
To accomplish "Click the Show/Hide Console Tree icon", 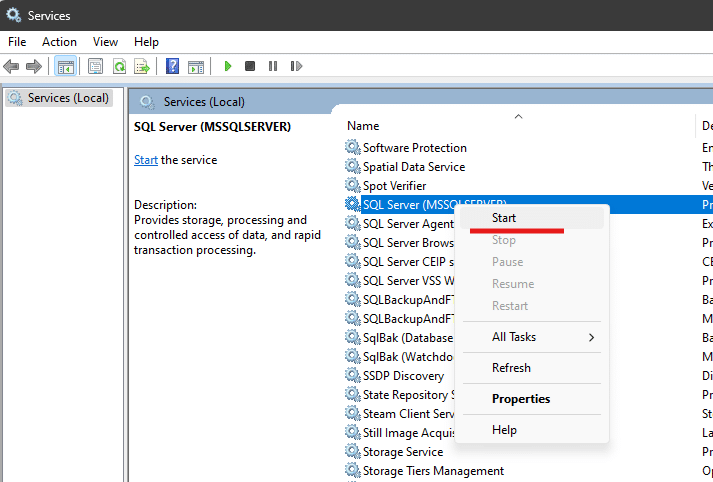I will pyautogui.click(x=65, y=67).
